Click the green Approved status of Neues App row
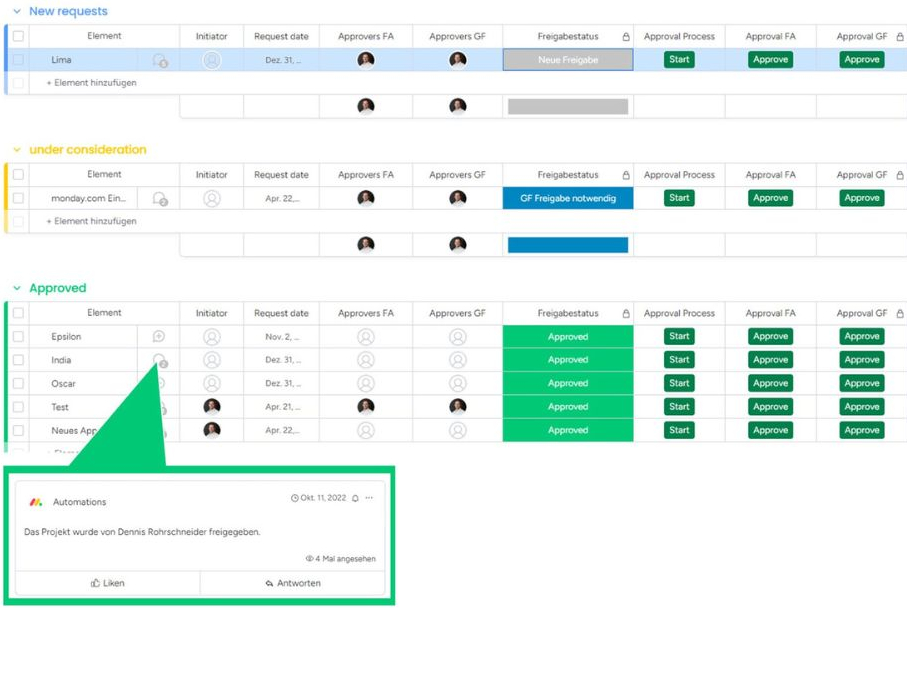The width and height of the screenshot is (907, 678). [x=566, y=430]
